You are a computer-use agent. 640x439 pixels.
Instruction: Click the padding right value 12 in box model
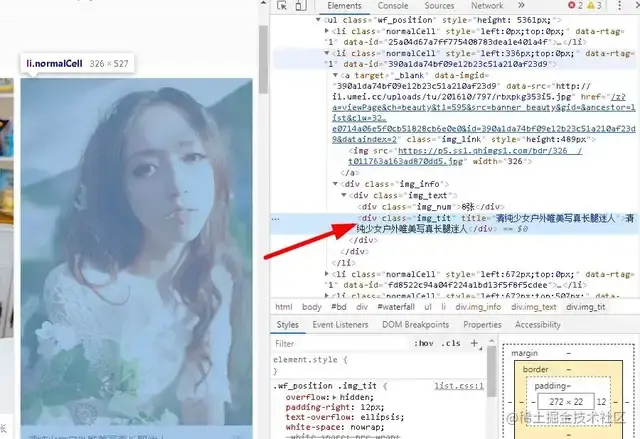(x=601, y=402)
